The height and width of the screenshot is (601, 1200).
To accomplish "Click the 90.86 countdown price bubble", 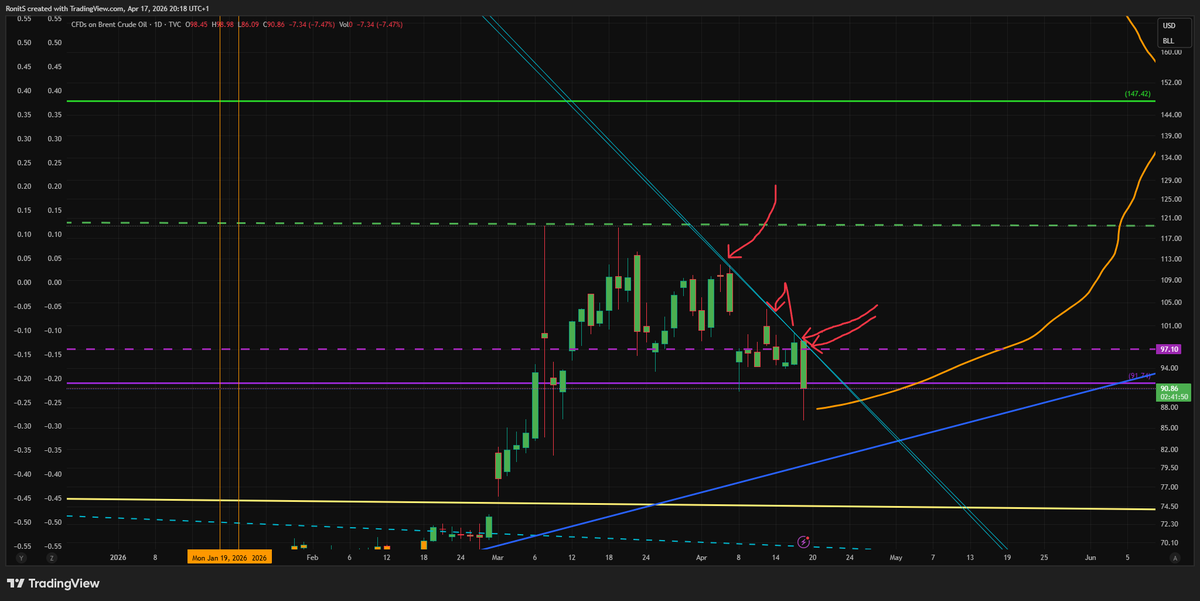I will 1171,391.
